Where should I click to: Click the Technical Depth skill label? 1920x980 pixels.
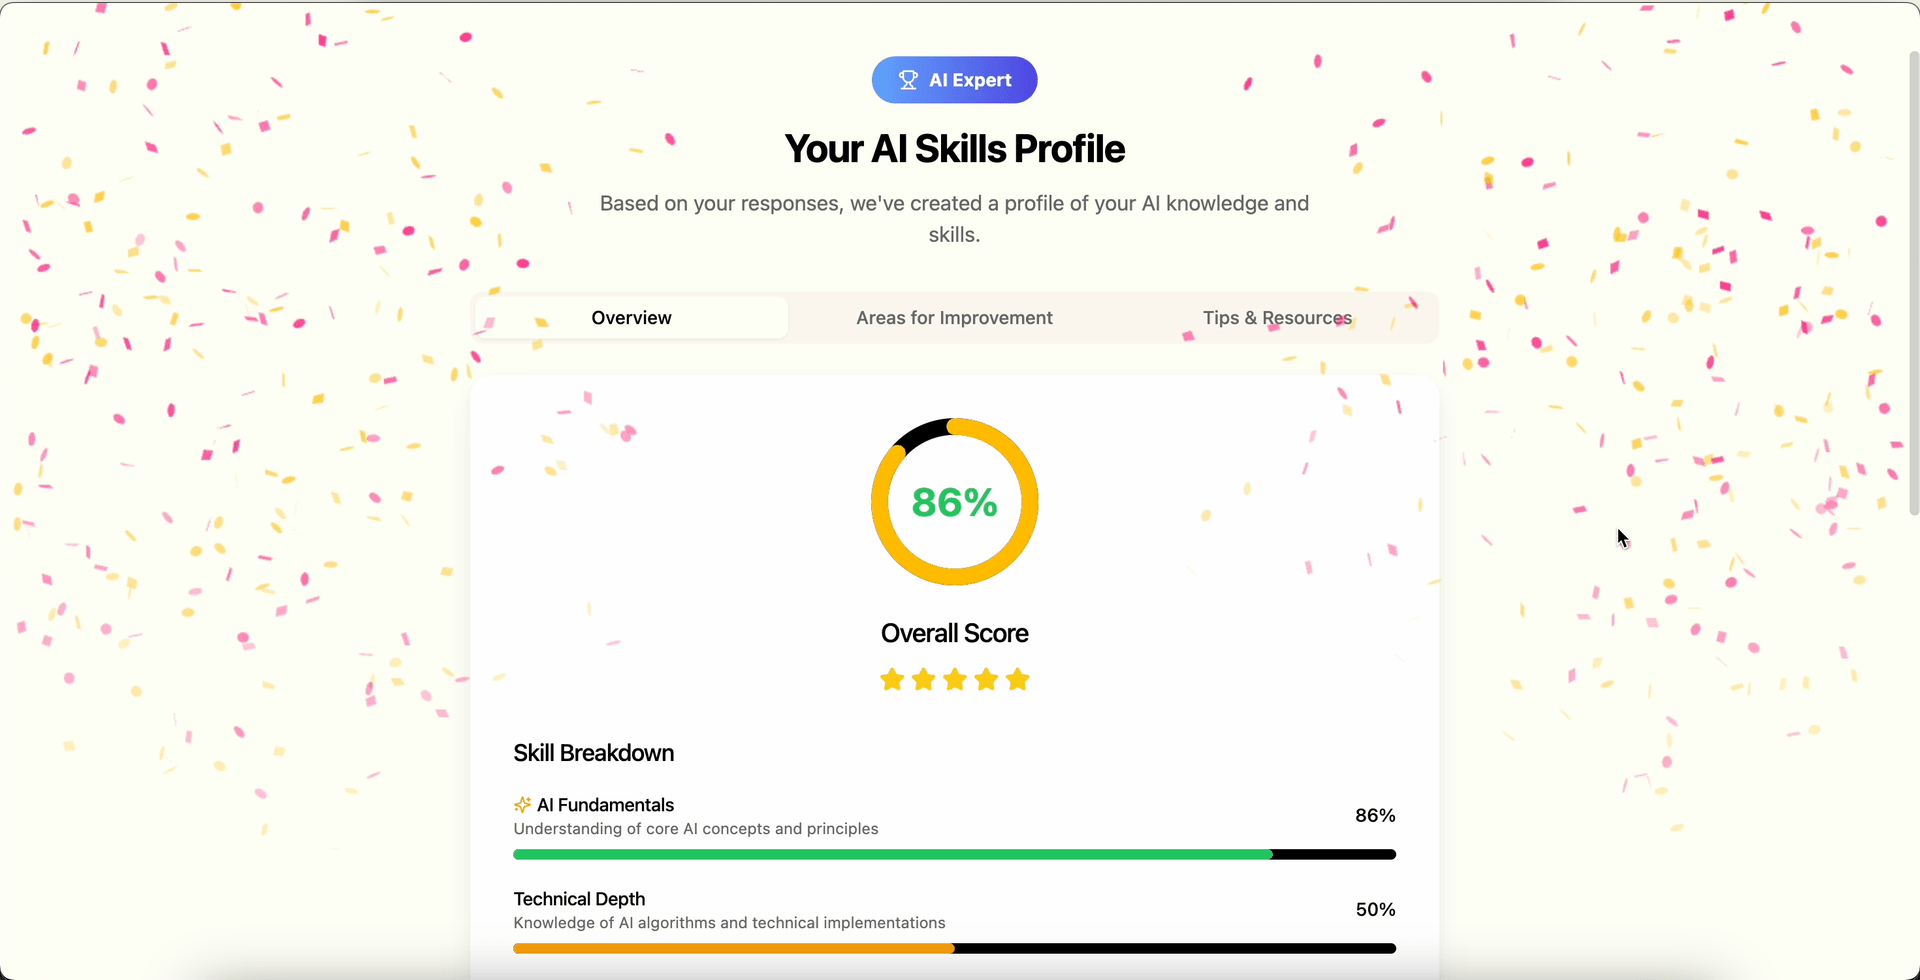coord(579,899)
